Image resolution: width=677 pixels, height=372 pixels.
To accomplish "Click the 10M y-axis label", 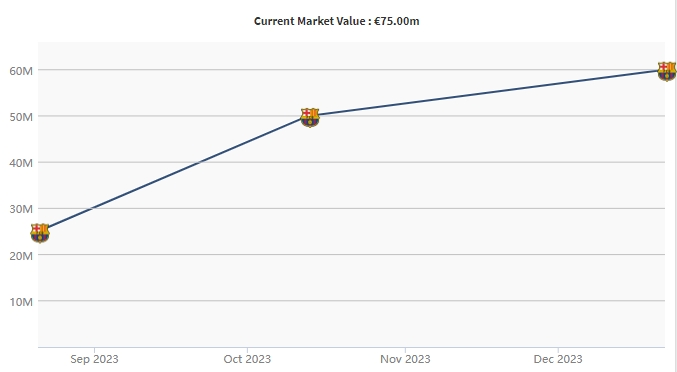I will pos(21,302).
